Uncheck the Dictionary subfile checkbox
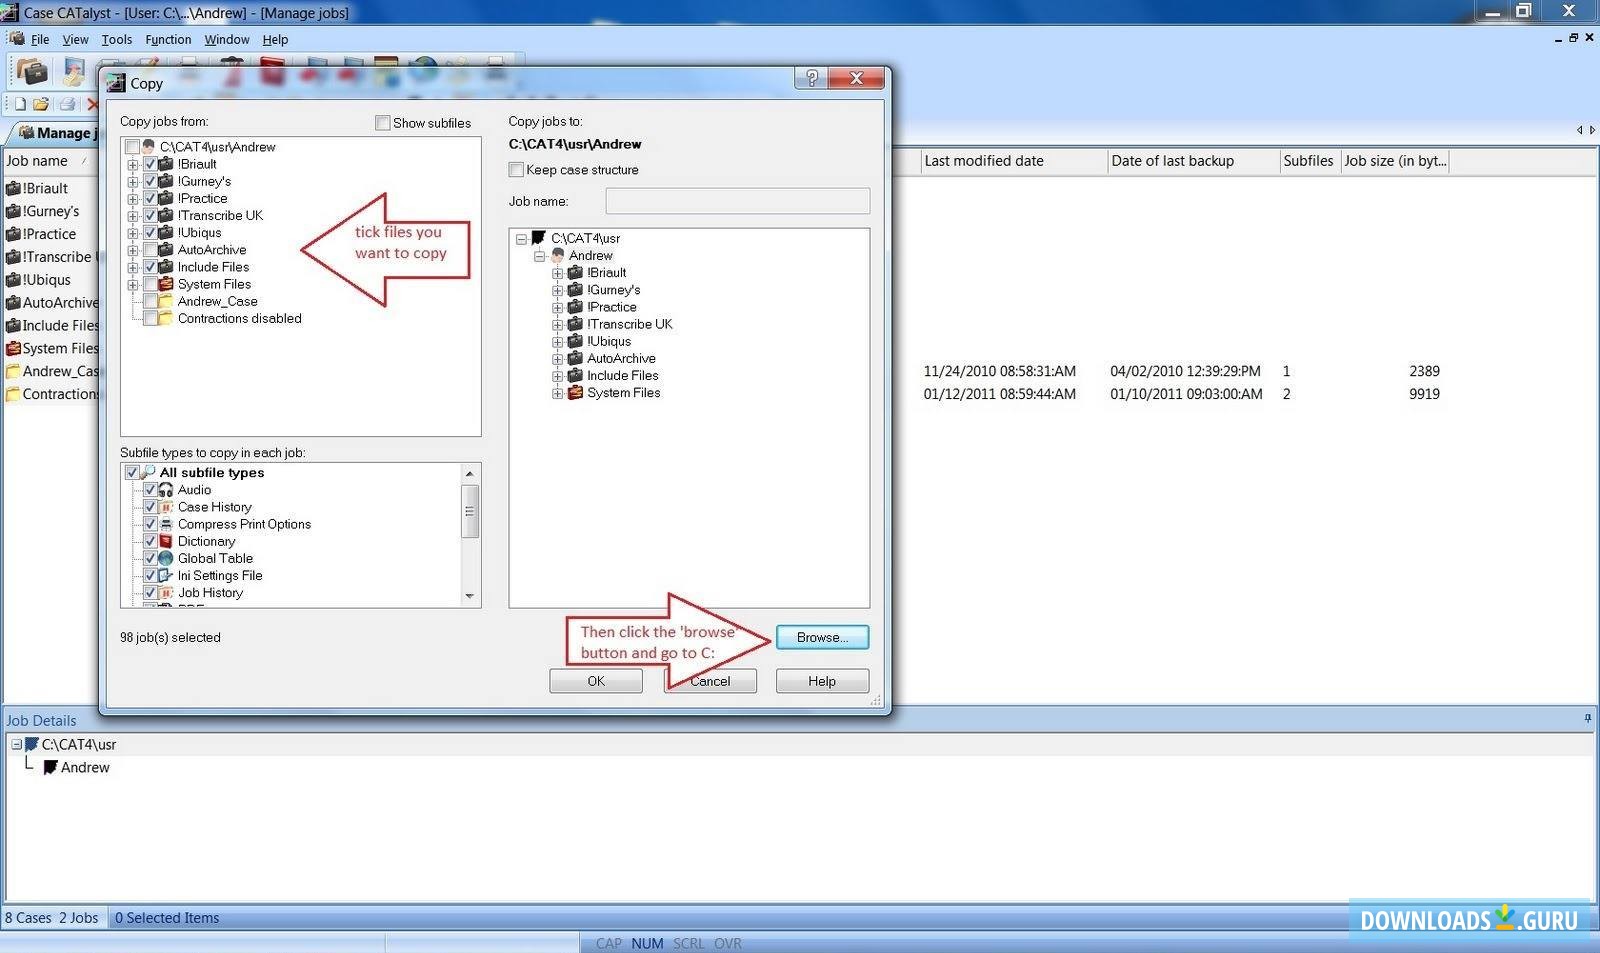The height and width of the screenshot is (953, 1600). pyautogui.click(x=150, y=541)
